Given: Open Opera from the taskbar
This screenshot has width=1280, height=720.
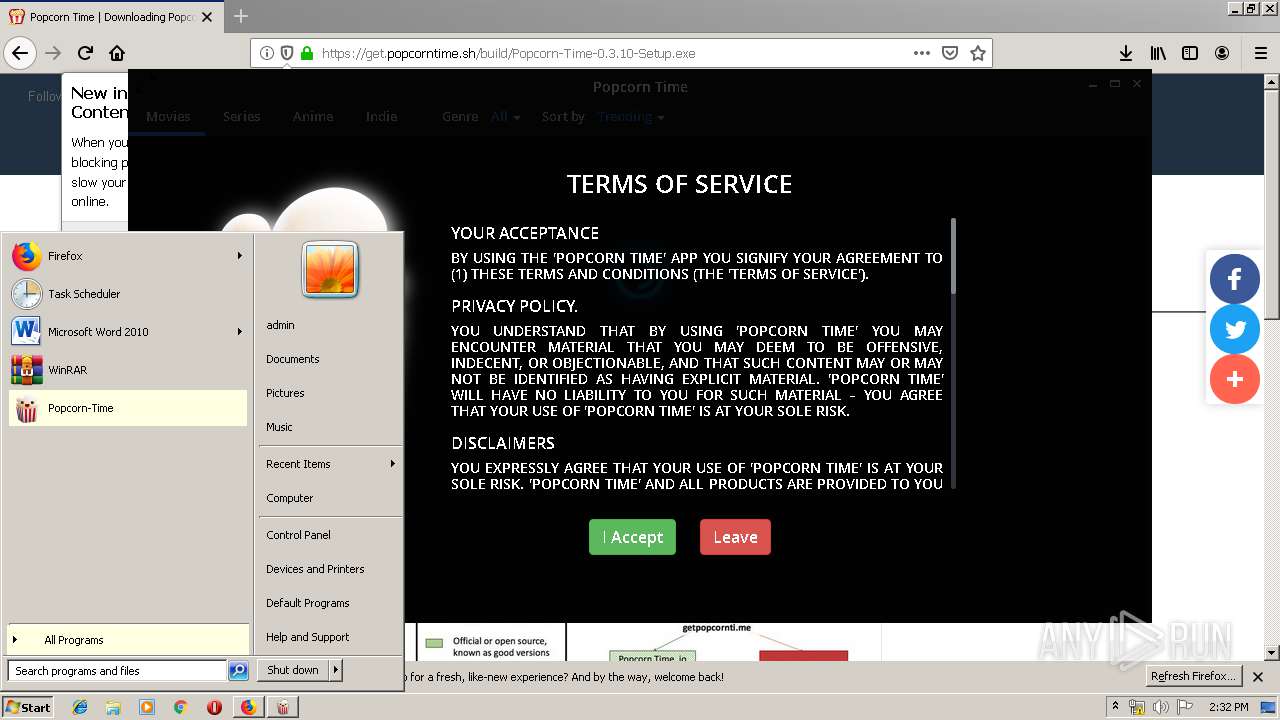Looking at the screenshot, I should 214,707.
